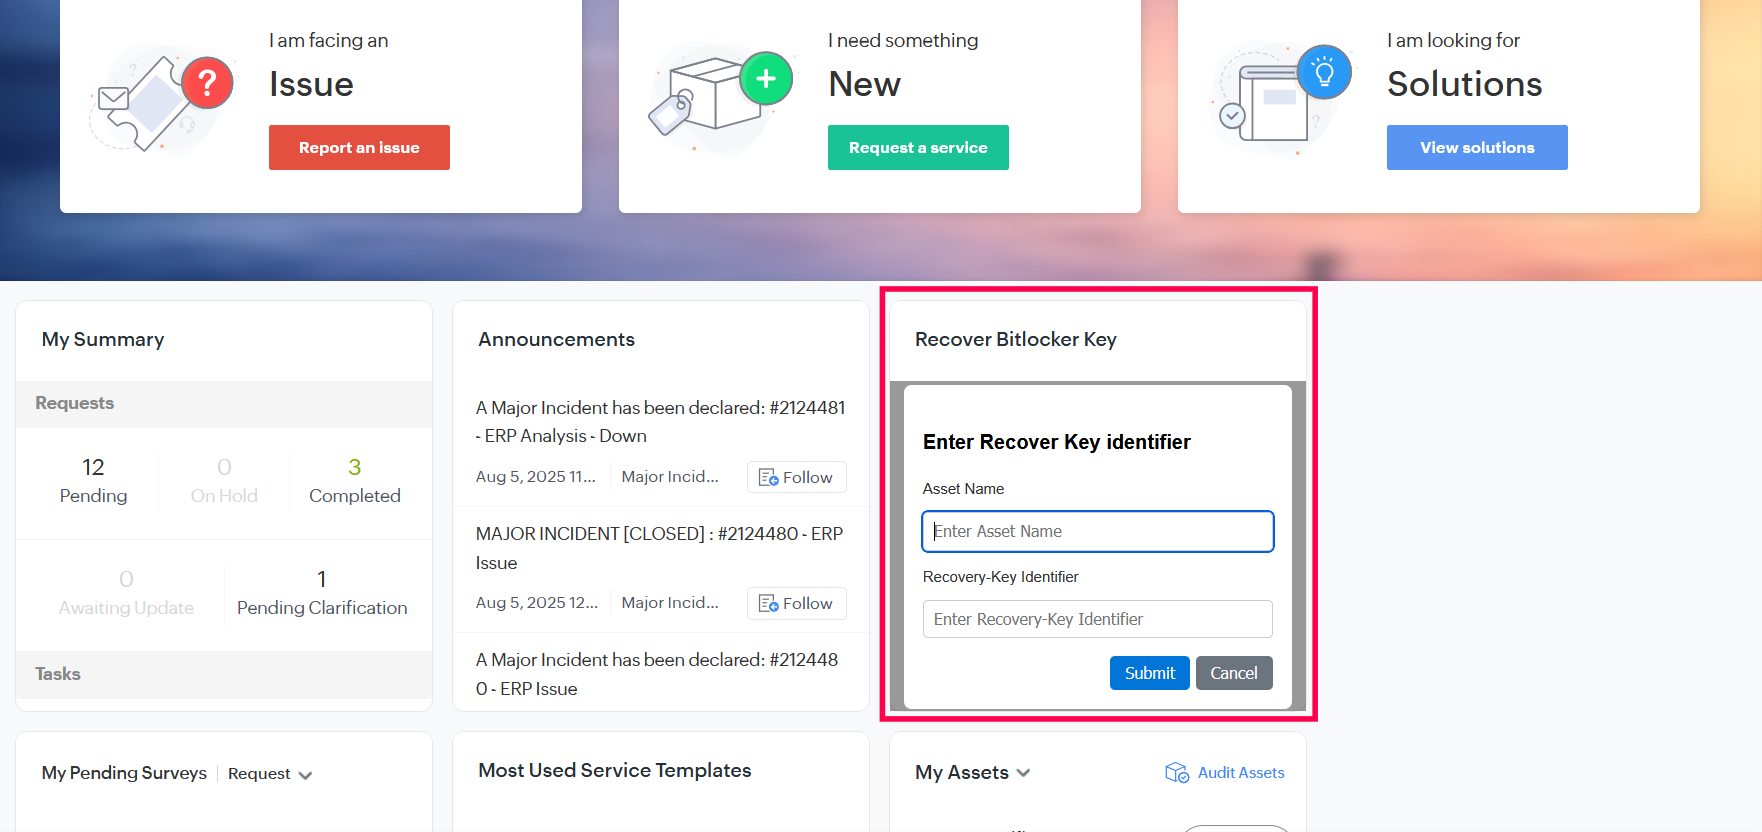This screenshot has width=1762, height=832.
Task: Open the 0 Awaiting Update count
Action: [126, 593]
